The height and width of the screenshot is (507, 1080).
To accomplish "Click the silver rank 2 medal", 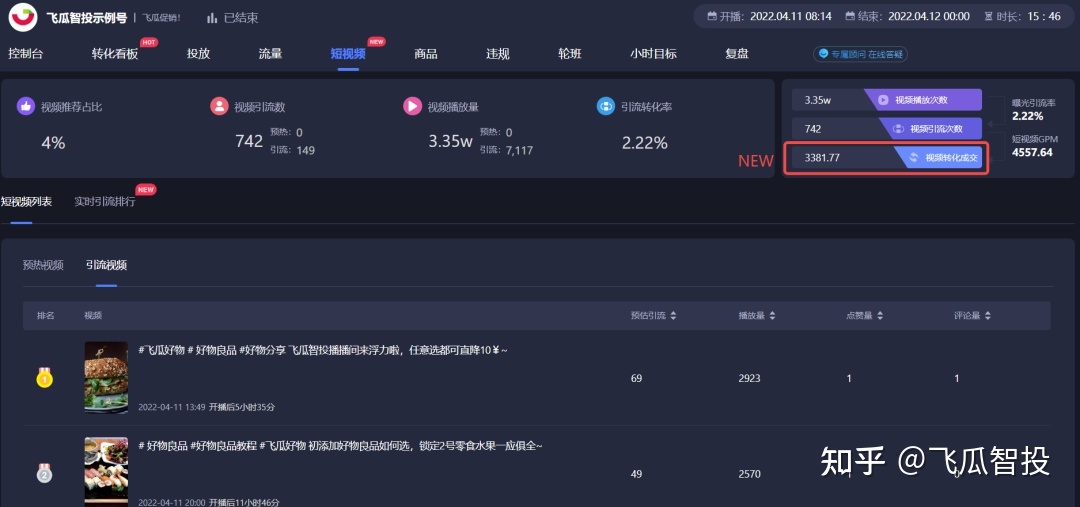I will coord(44,474).
